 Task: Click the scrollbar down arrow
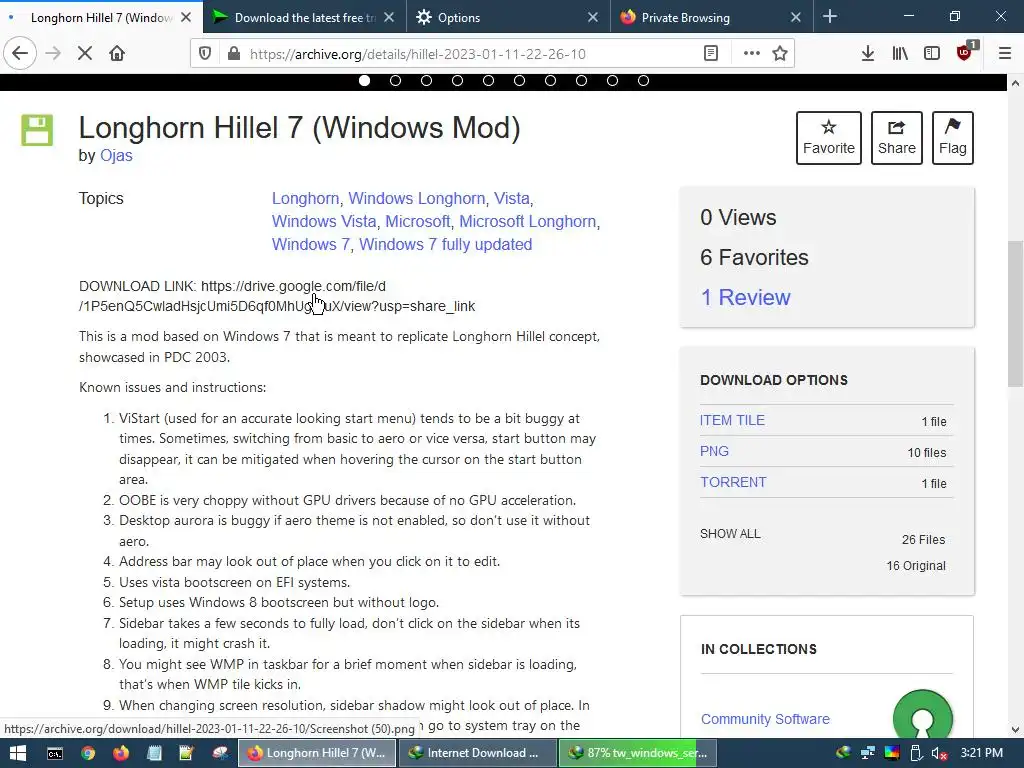coord(1015,729)
